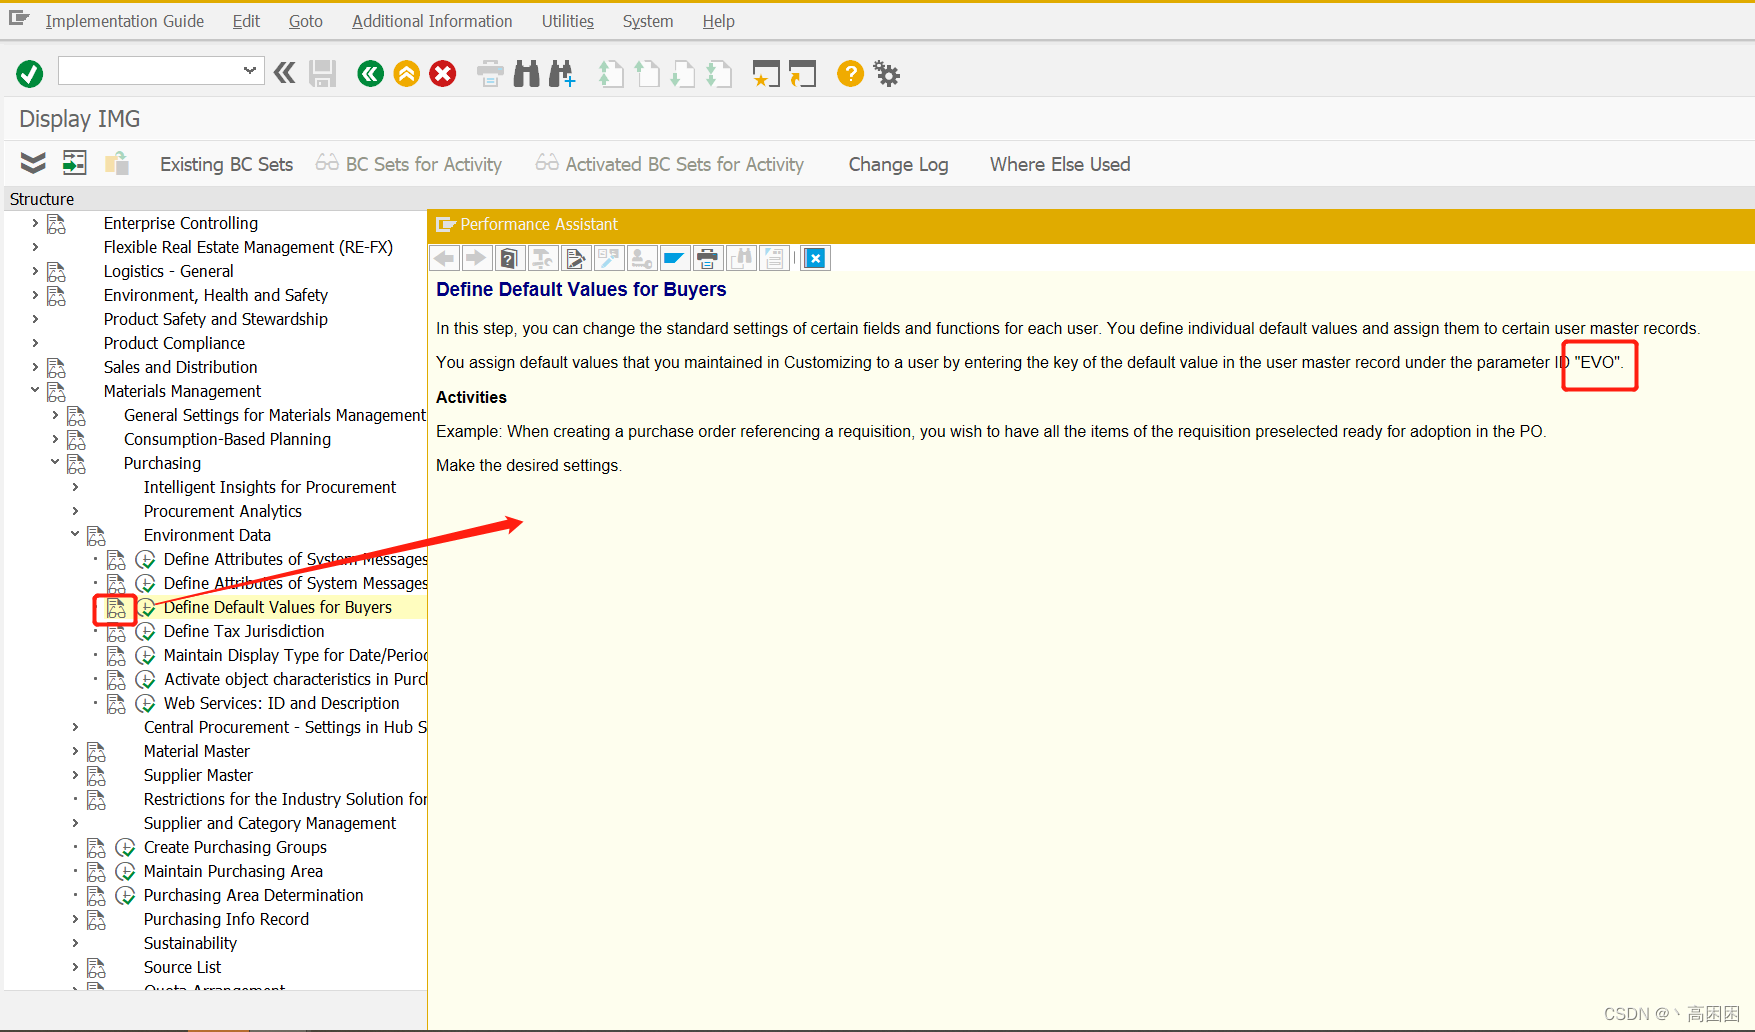Select Supplier and Category Management item
Viewport: 1755px width, 1032px height.
(x=270, y=823)
